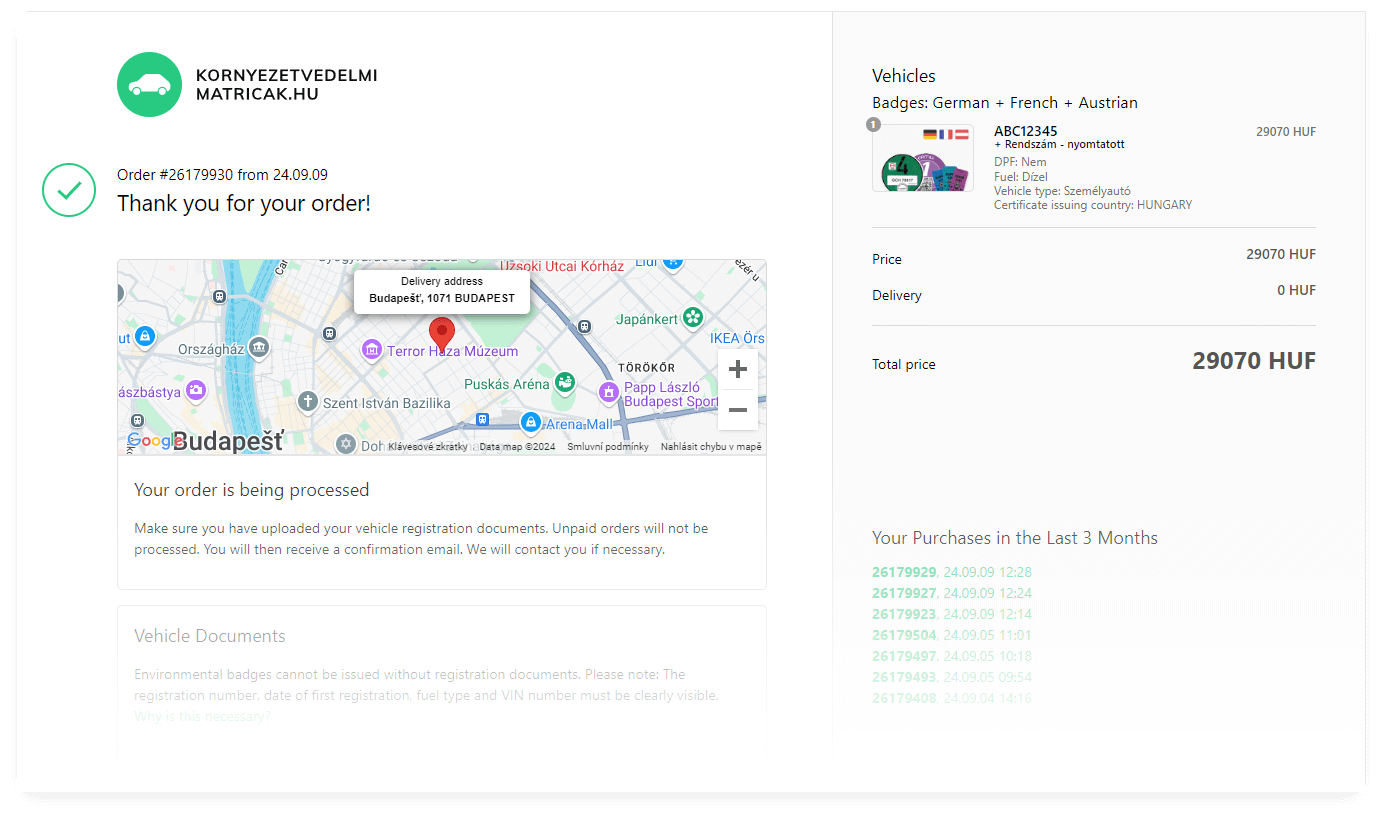This screenshot has height=816, width=1382.
Task: Open previous order 26179927
Action: click(x=904, y=593)
